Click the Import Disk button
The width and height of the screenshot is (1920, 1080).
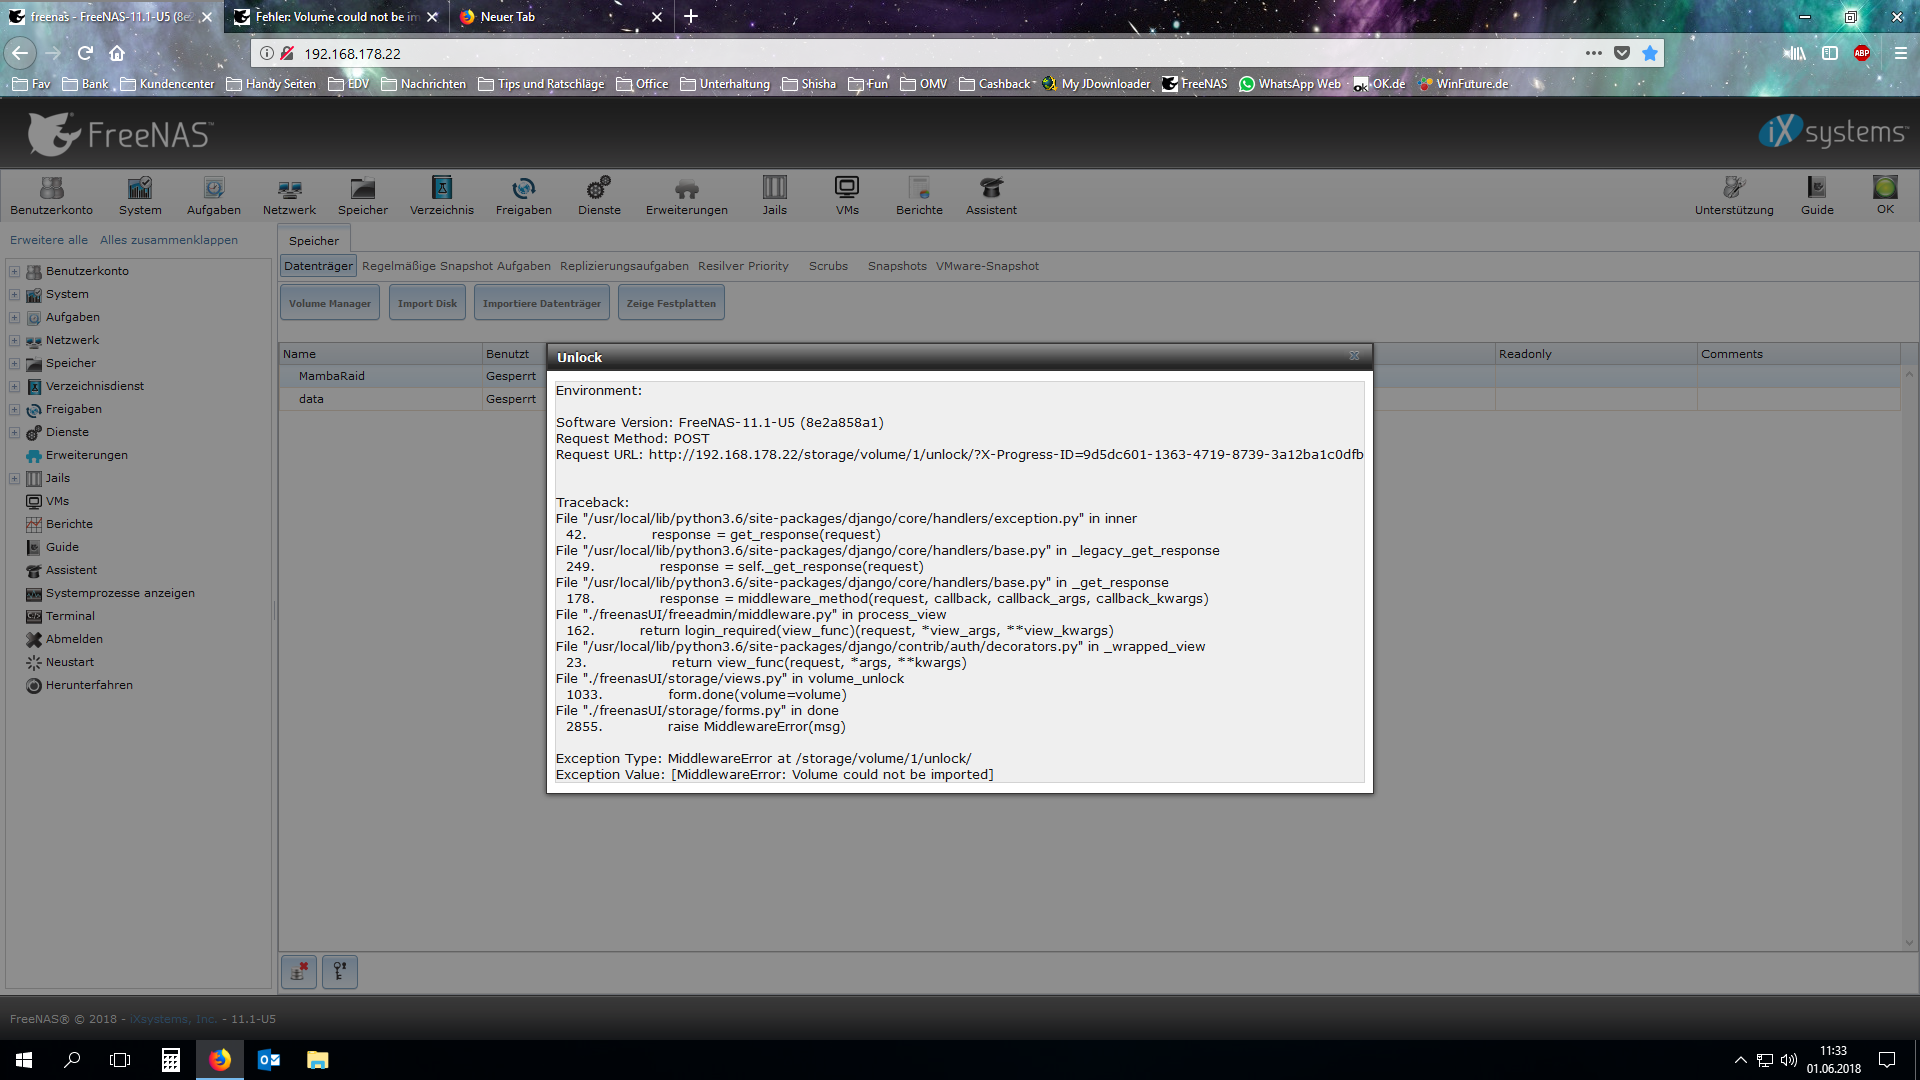coord(427,303)
